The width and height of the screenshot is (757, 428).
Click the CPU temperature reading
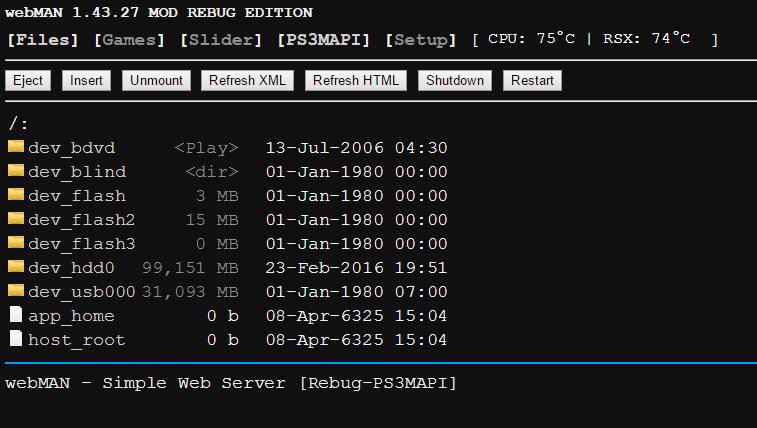point(532,39)
